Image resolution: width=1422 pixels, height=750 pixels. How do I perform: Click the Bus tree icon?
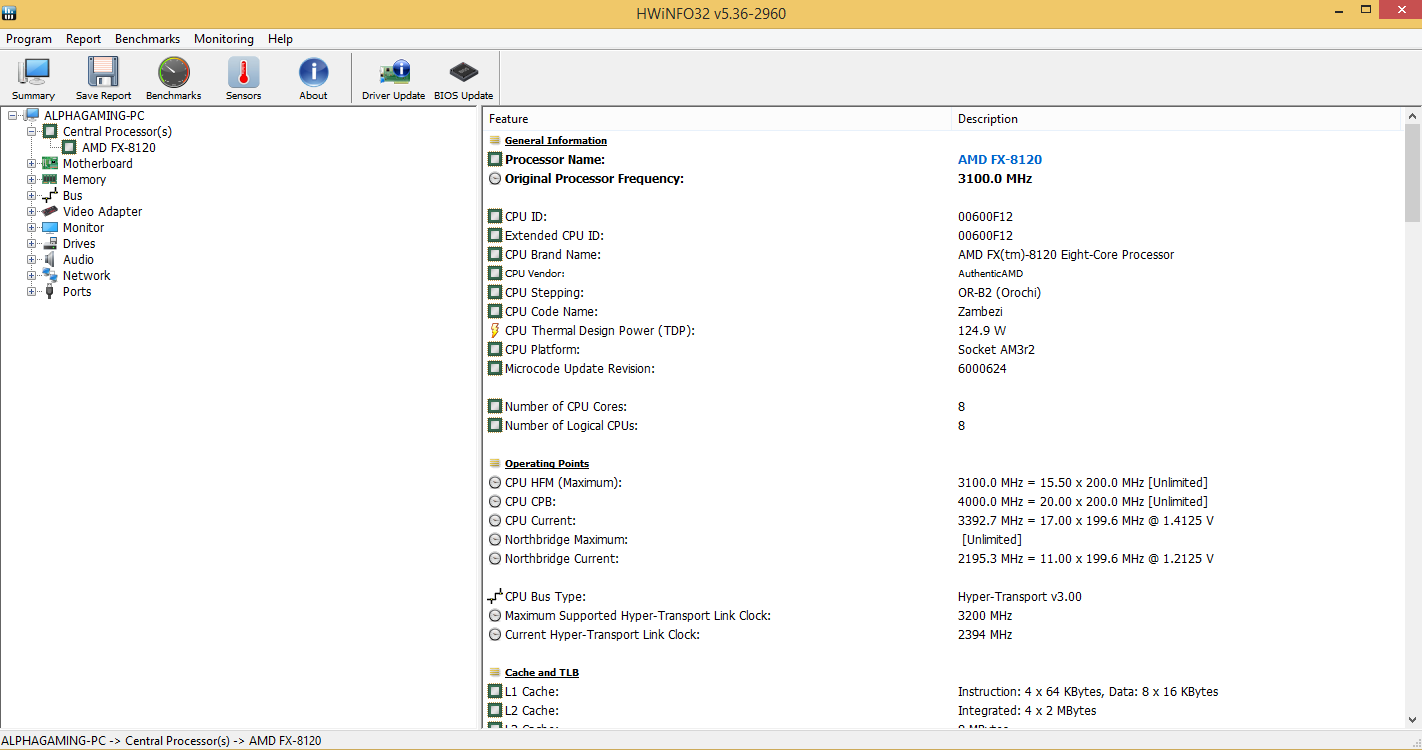[49, 195]
